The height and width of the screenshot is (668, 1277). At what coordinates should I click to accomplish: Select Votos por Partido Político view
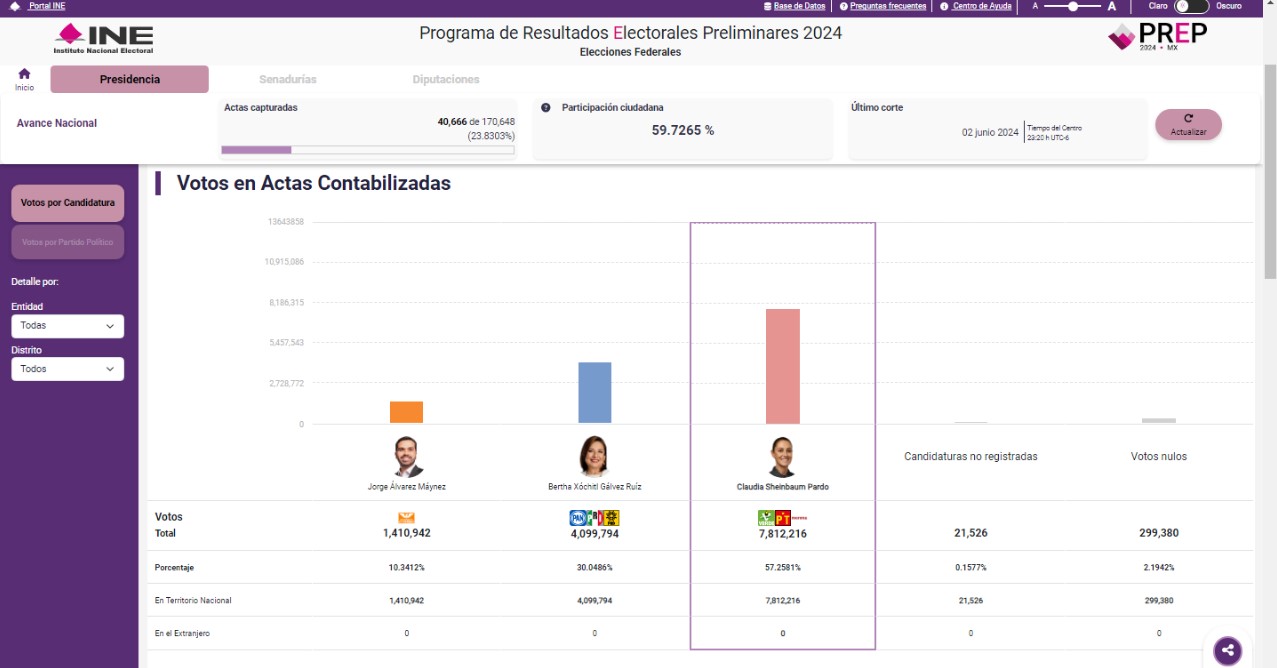tap(68, 242)
